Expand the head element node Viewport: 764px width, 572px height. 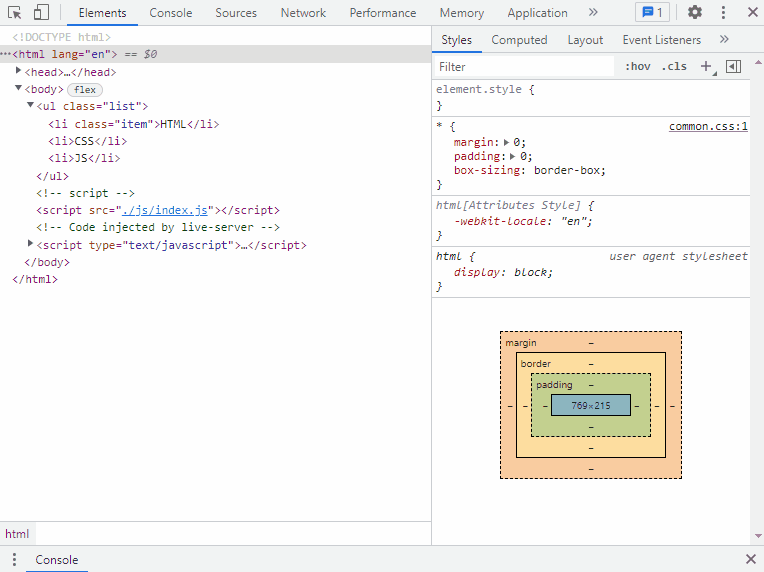point(18,71)
